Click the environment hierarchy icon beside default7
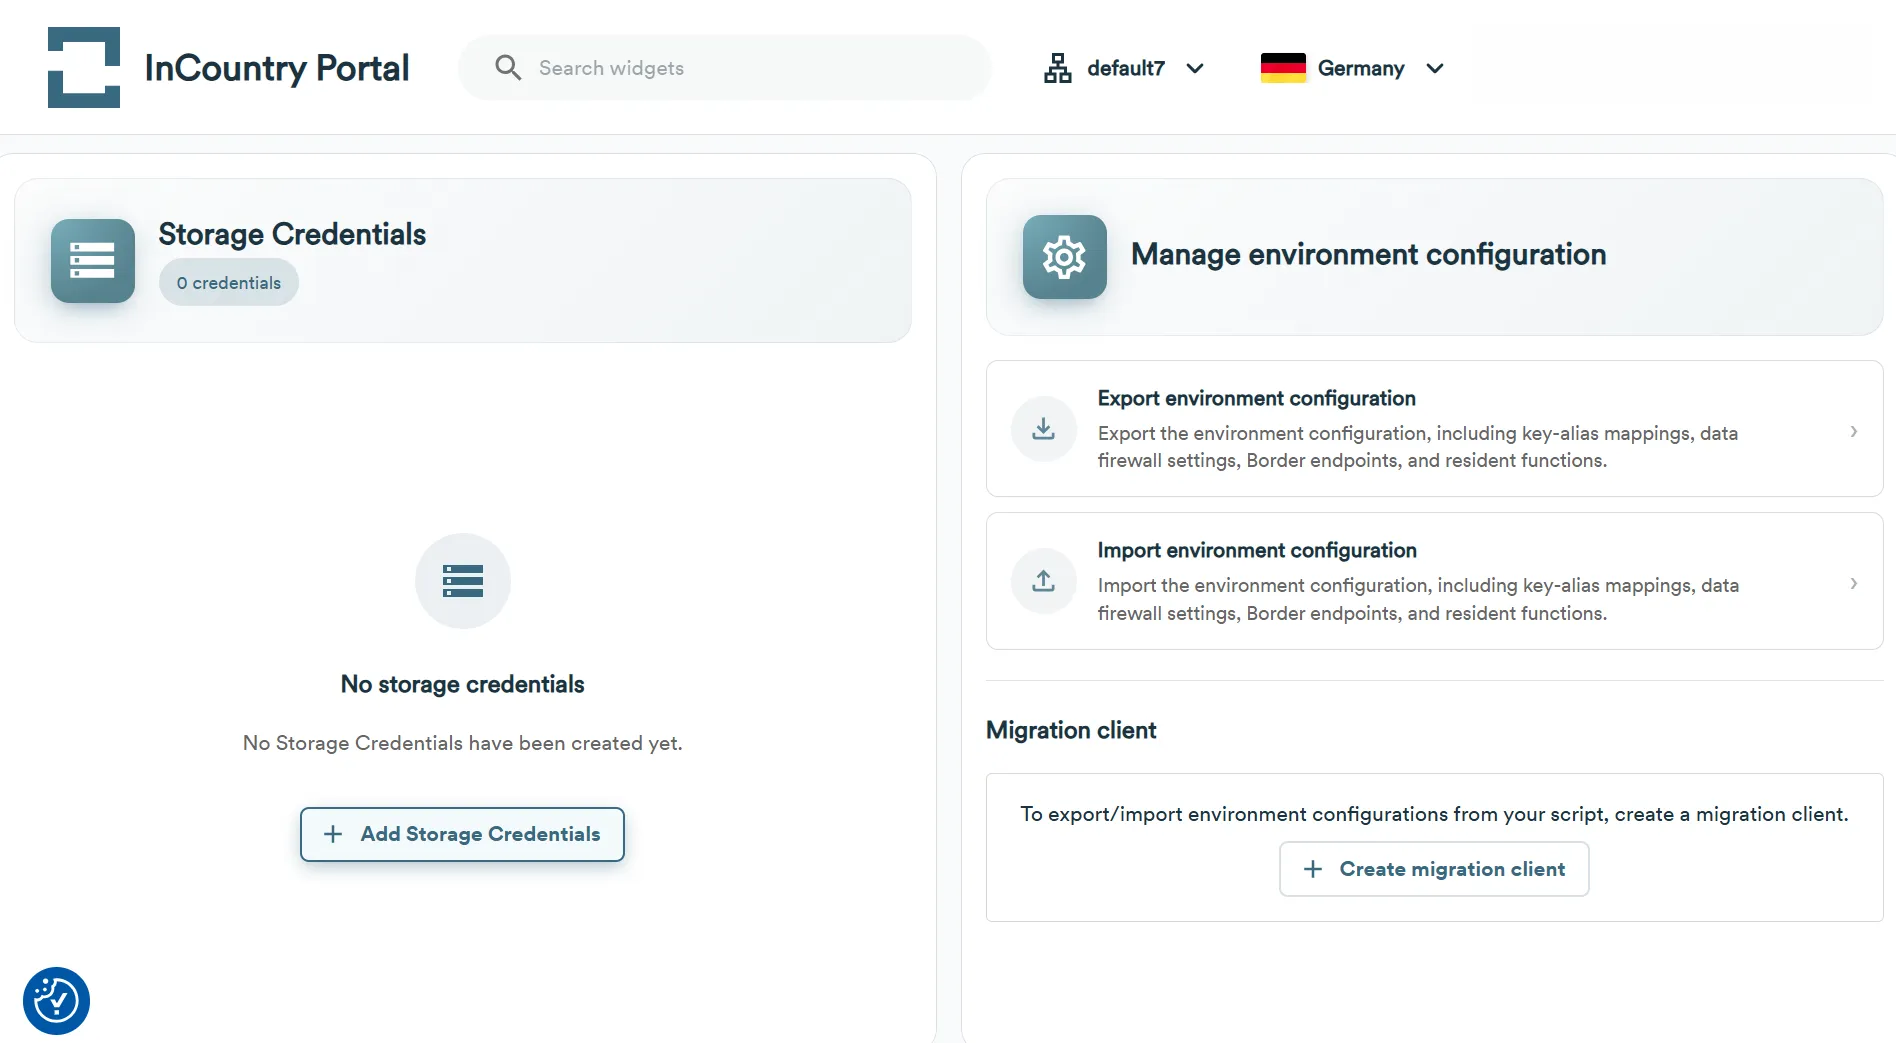Image resolution: width=1896 pixels, height=1043 pixels. (x=1057, y=68)
